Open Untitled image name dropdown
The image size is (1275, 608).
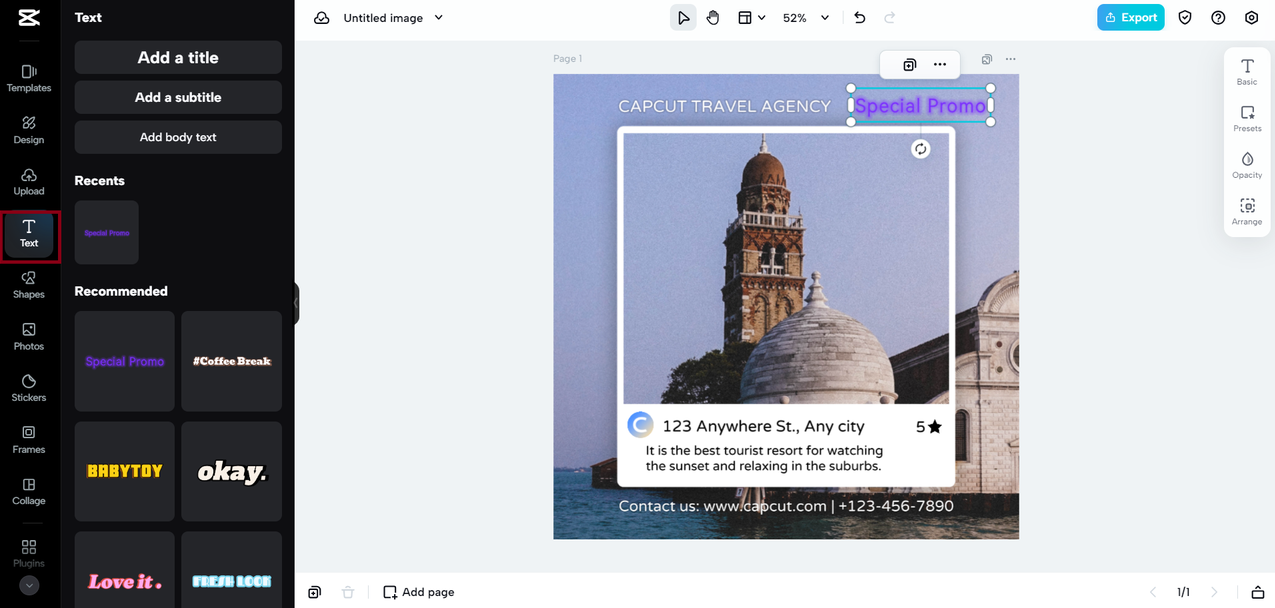click(x=393, y=18)
